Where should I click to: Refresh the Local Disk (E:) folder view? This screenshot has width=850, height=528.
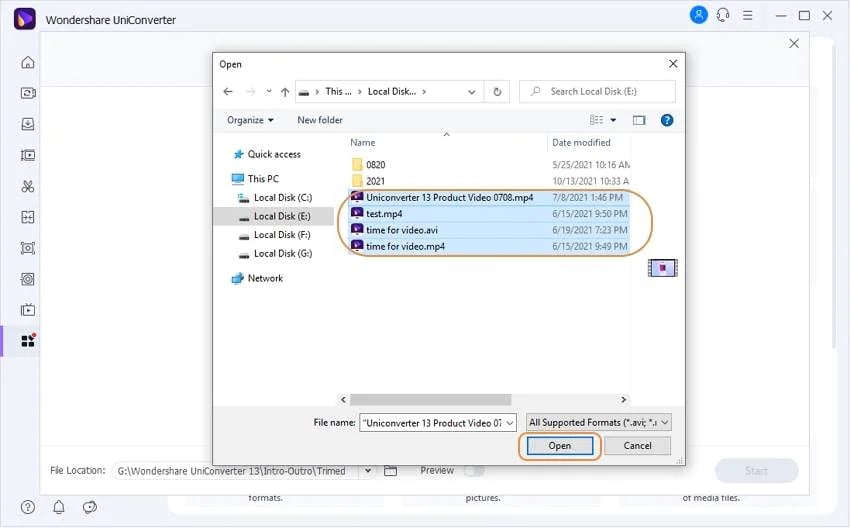pos(497,92)
